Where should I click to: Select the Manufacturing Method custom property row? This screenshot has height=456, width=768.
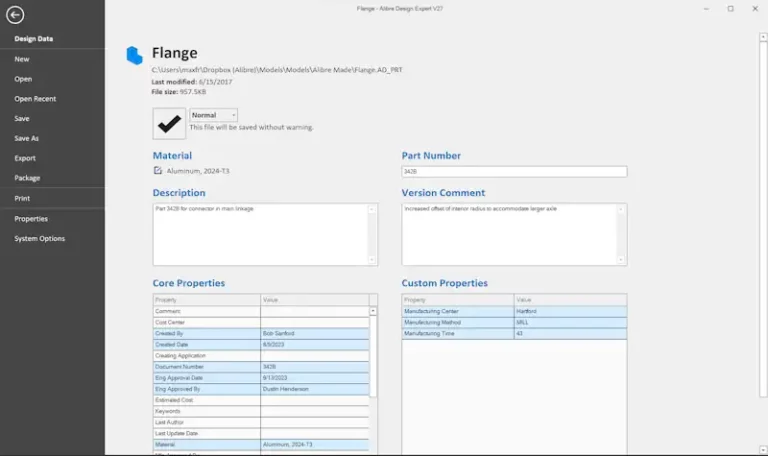click(x=514, y=322)
